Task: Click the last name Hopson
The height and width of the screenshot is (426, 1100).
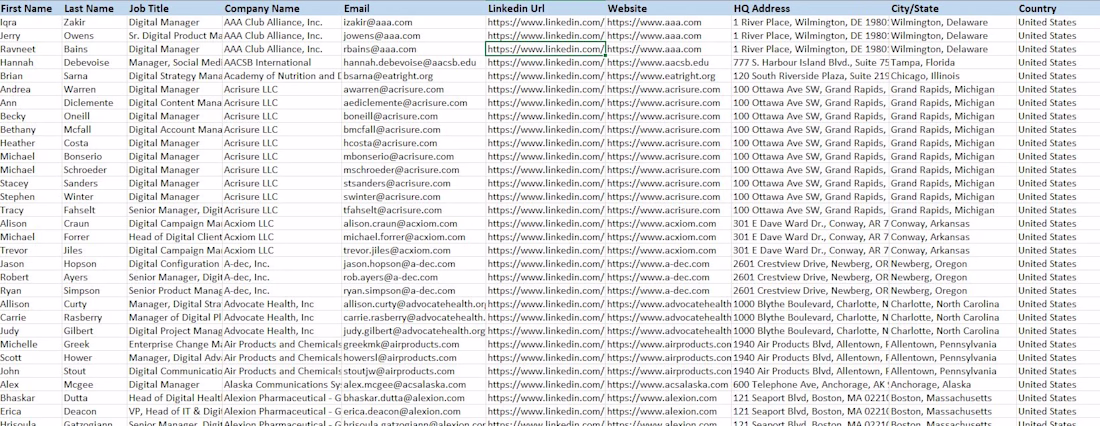Action: point(95,264)
